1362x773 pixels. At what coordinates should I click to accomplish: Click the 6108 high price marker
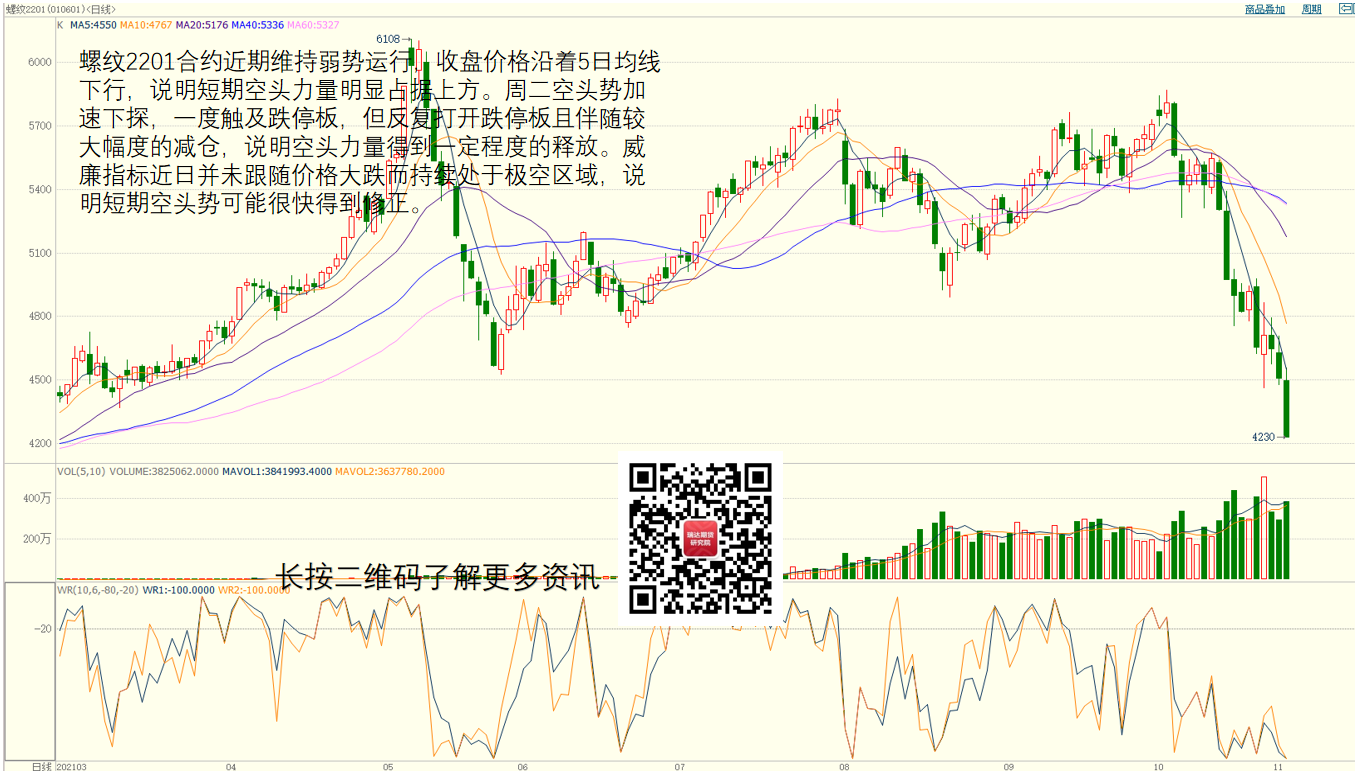(387, 39)
